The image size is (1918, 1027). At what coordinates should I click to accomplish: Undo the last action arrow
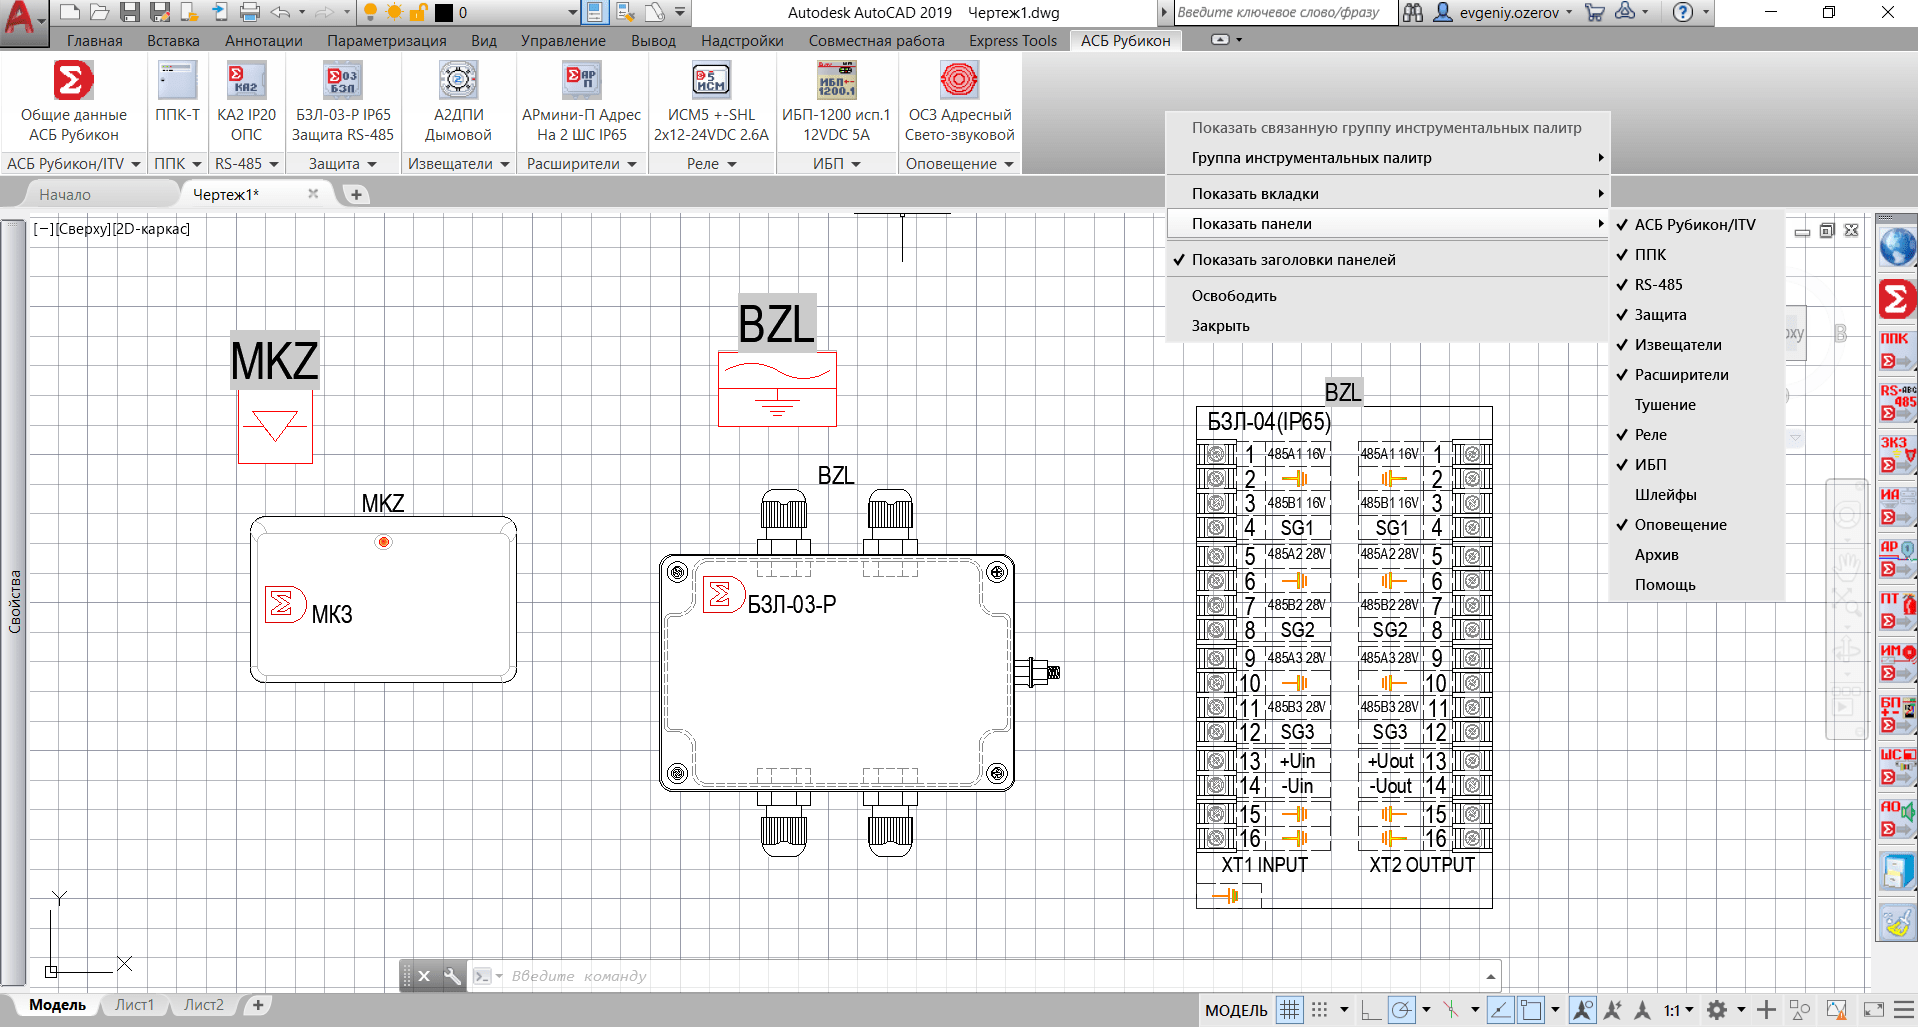point(281,12)
